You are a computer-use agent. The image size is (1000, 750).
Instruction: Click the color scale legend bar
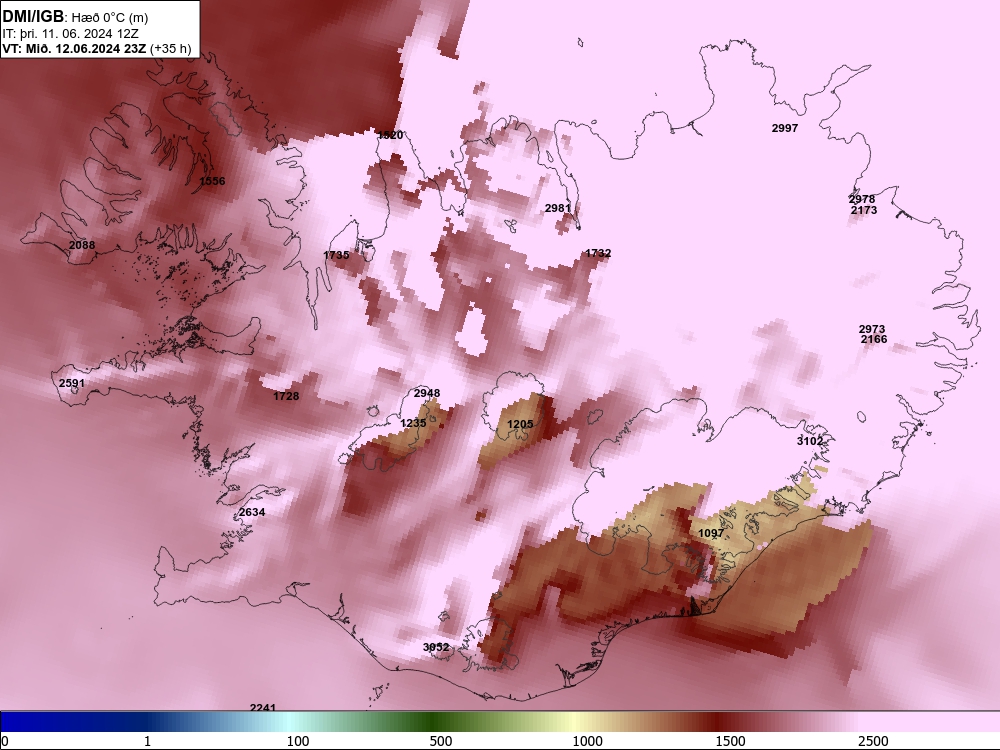click(x=500, y=722)
